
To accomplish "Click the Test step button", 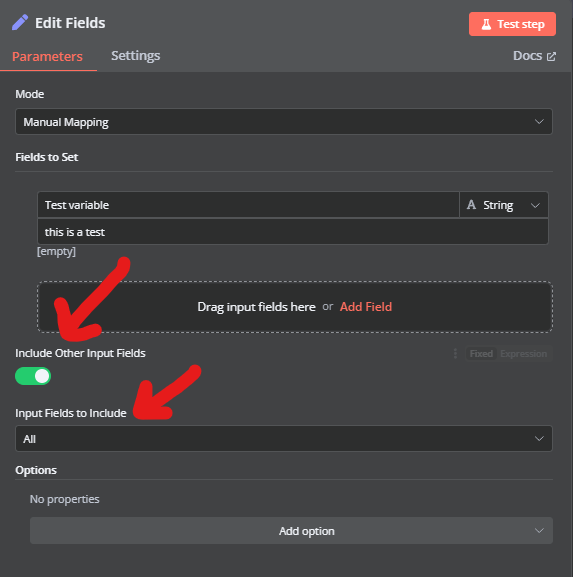I will 512,24.
